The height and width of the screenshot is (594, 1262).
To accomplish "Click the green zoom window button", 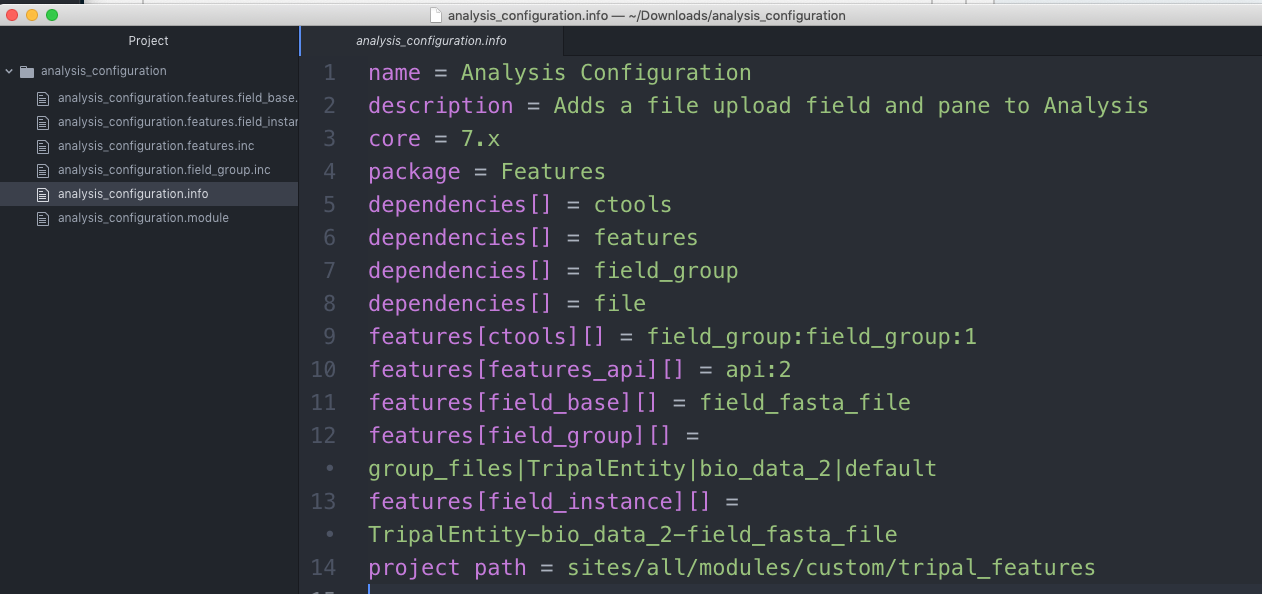I will tap(52, 15).
